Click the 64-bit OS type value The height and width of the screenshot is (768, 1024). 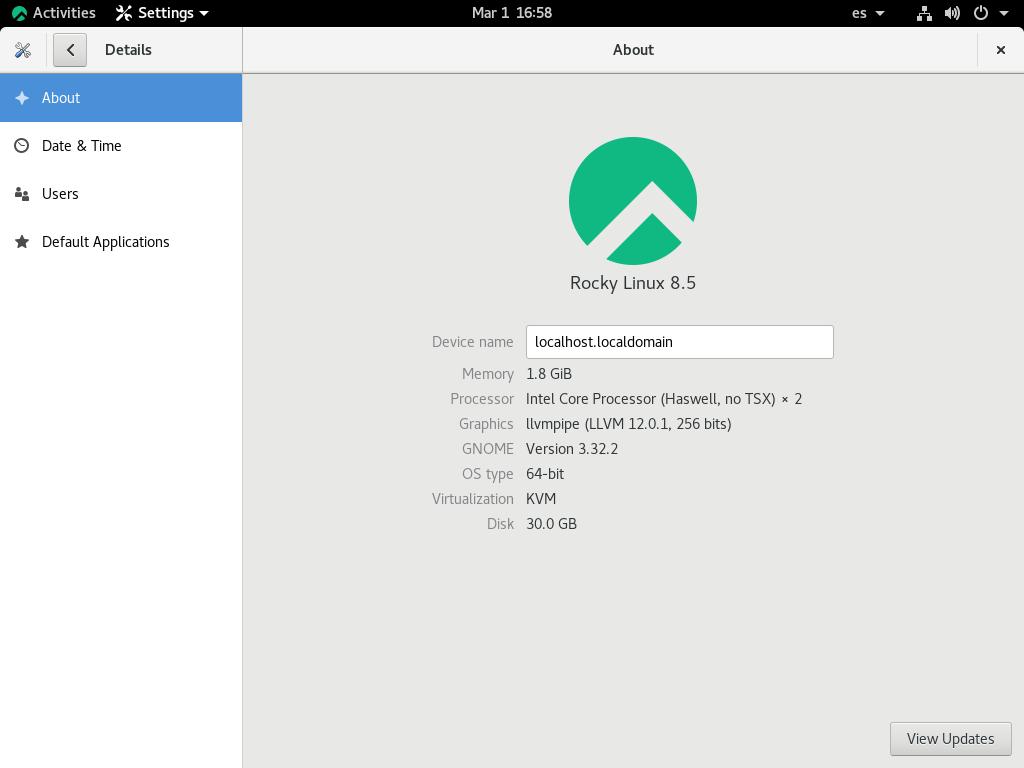point(545,474)
